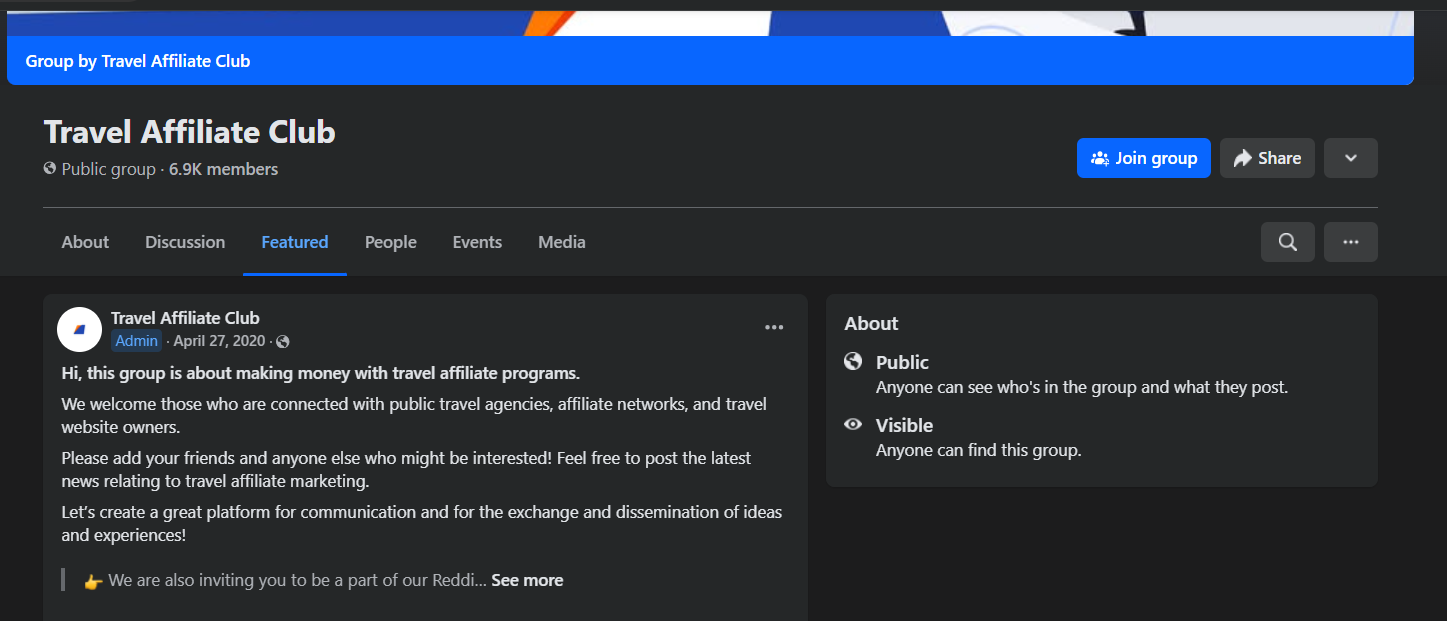This screenshot has height=621, width=1447.
Task: Expand the dropdown arrow next to Share
Action: point(1350,158)
